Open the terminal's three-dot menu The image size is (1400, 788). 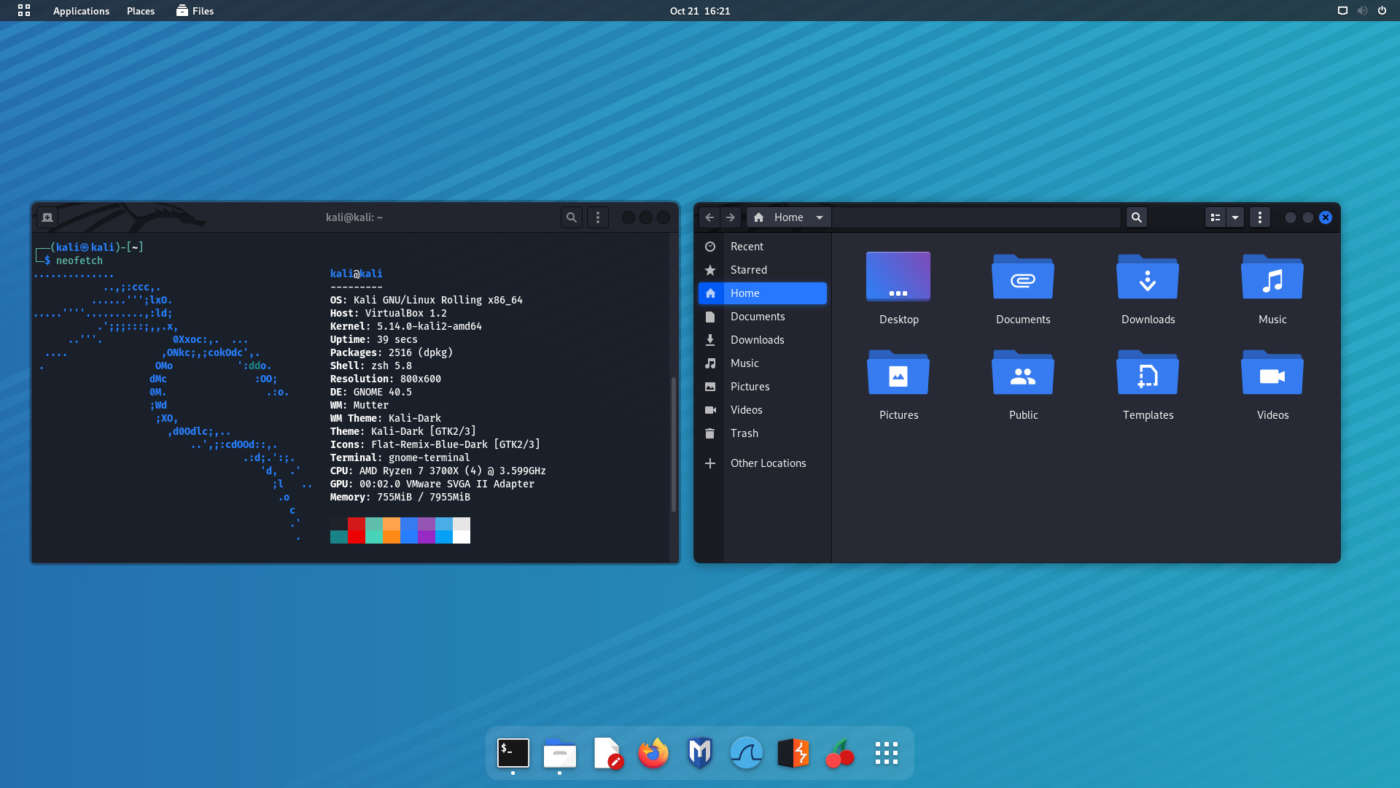click(597, 217)
